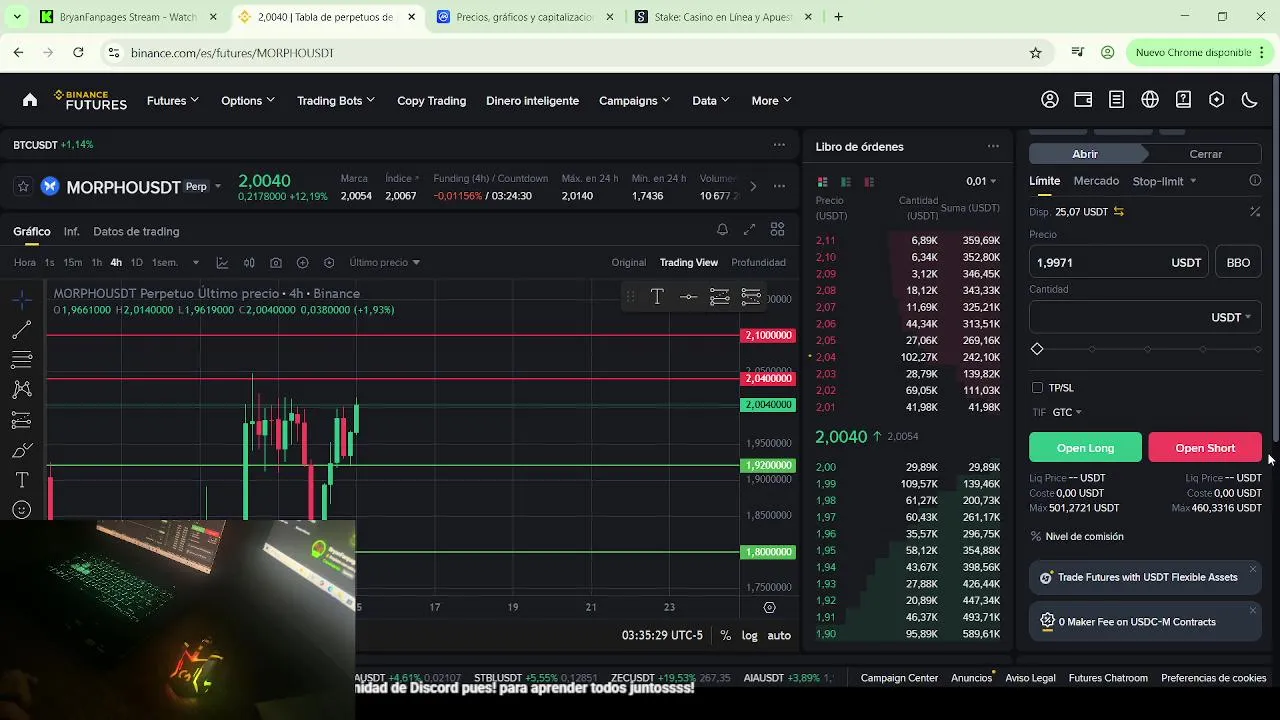Open the language globe icon
This screenshot has width=1280, height=720.
click(x=1150, y=100)
